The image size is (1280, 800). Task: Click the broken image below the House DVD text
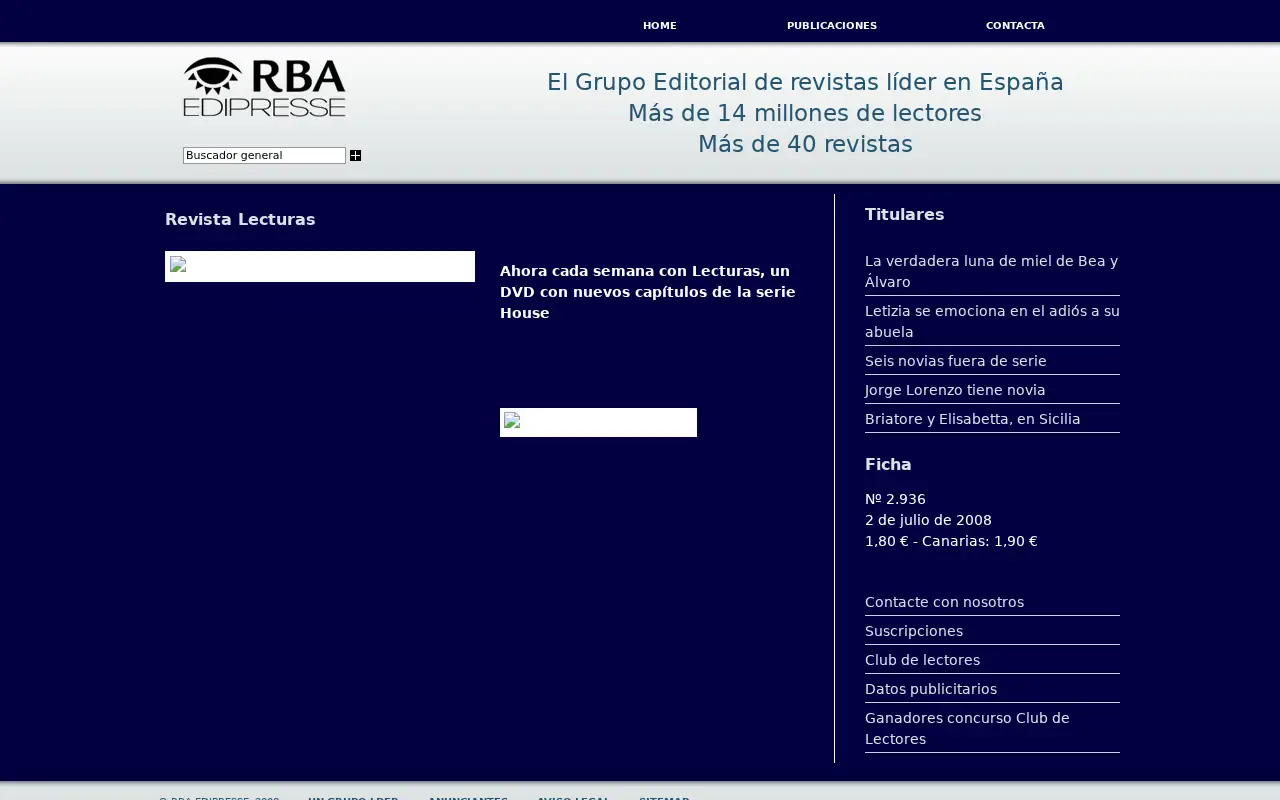click(598, 422)
